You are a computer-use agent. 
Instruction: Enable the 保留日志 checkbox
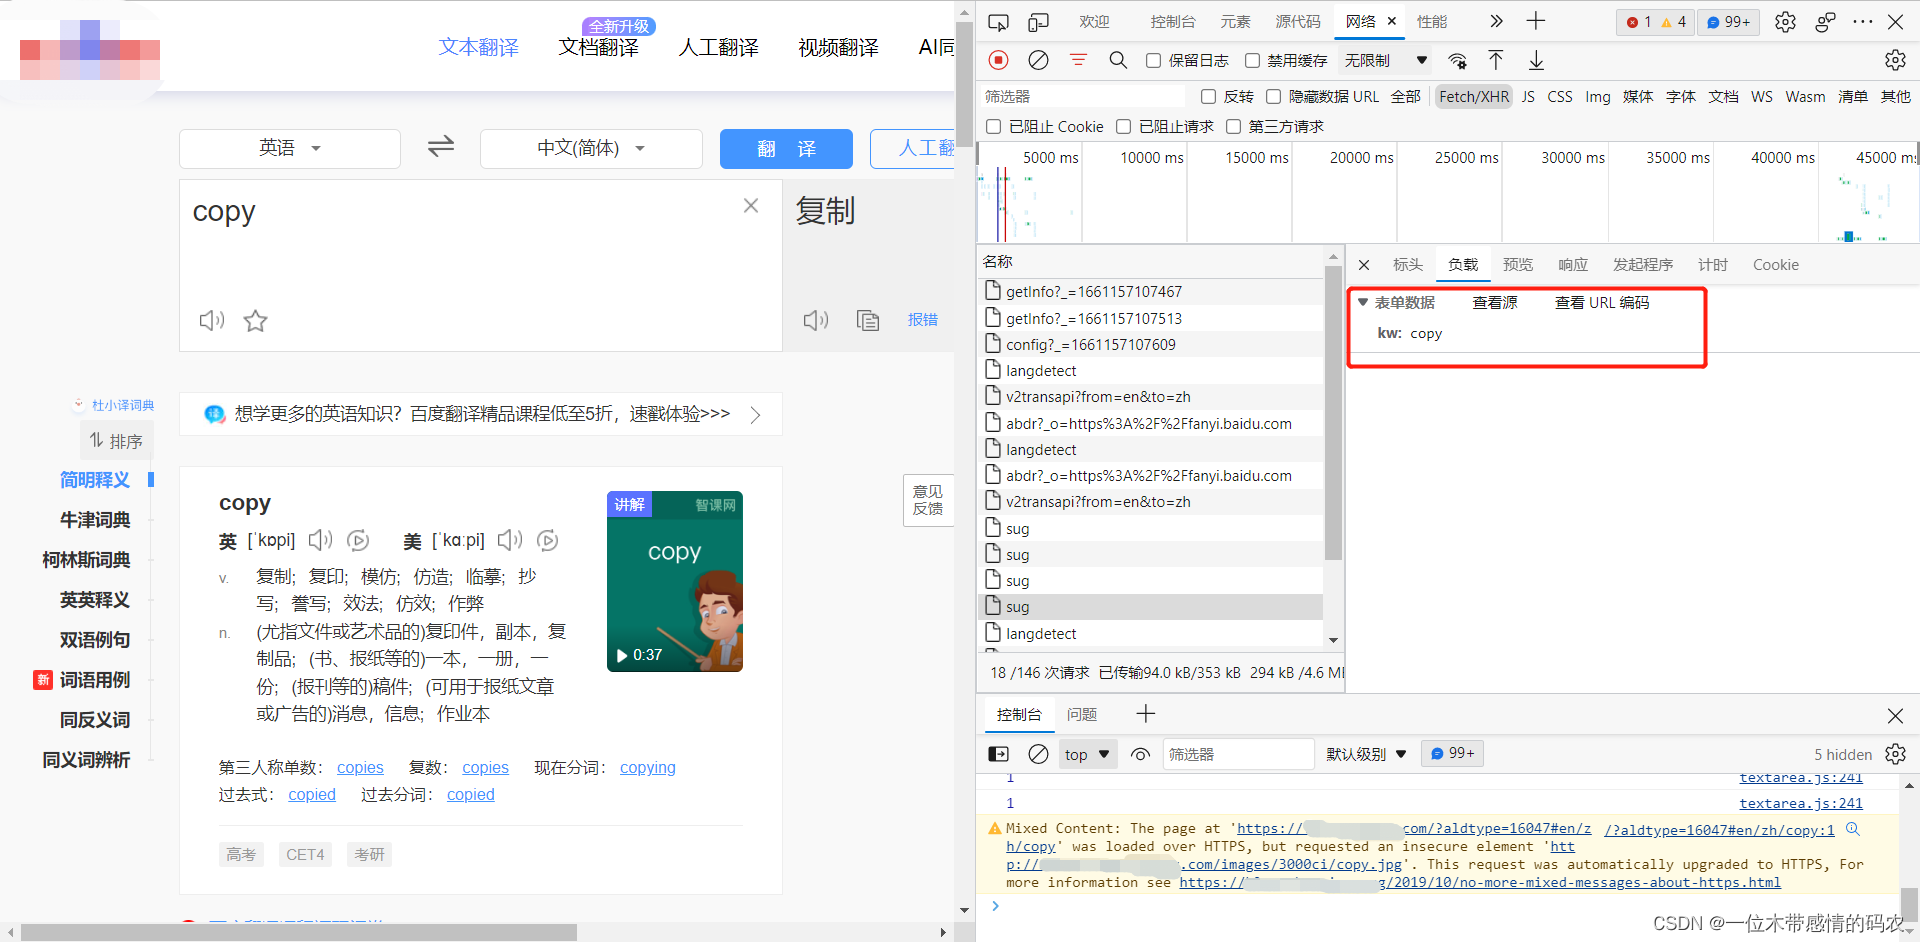pos(1153,61)
